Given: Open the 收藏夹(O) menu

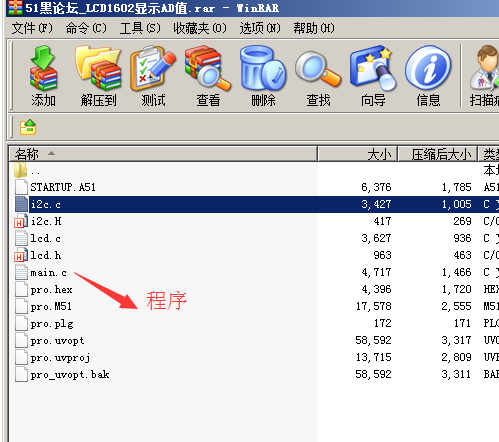Looking at the screenshot, I should 200,28.
